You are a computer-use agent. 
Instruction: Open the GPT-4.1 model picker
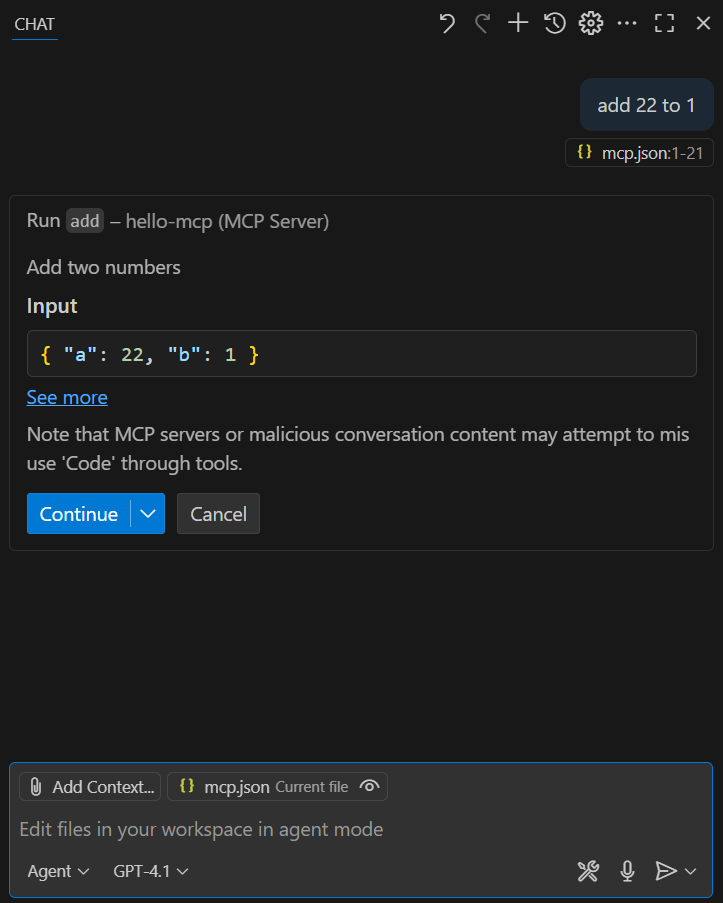click(150, 871)
